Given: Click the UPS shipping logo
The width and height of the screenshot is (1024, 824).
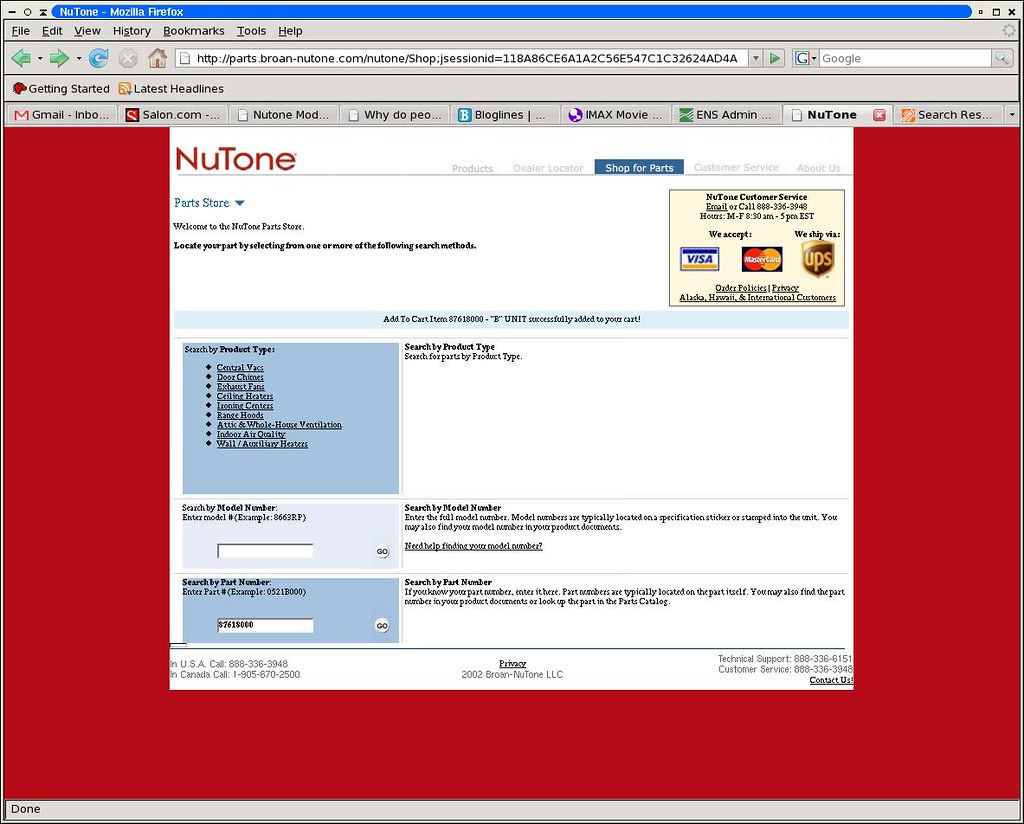Looking at the screenshot, I should [x=818, y=259].
